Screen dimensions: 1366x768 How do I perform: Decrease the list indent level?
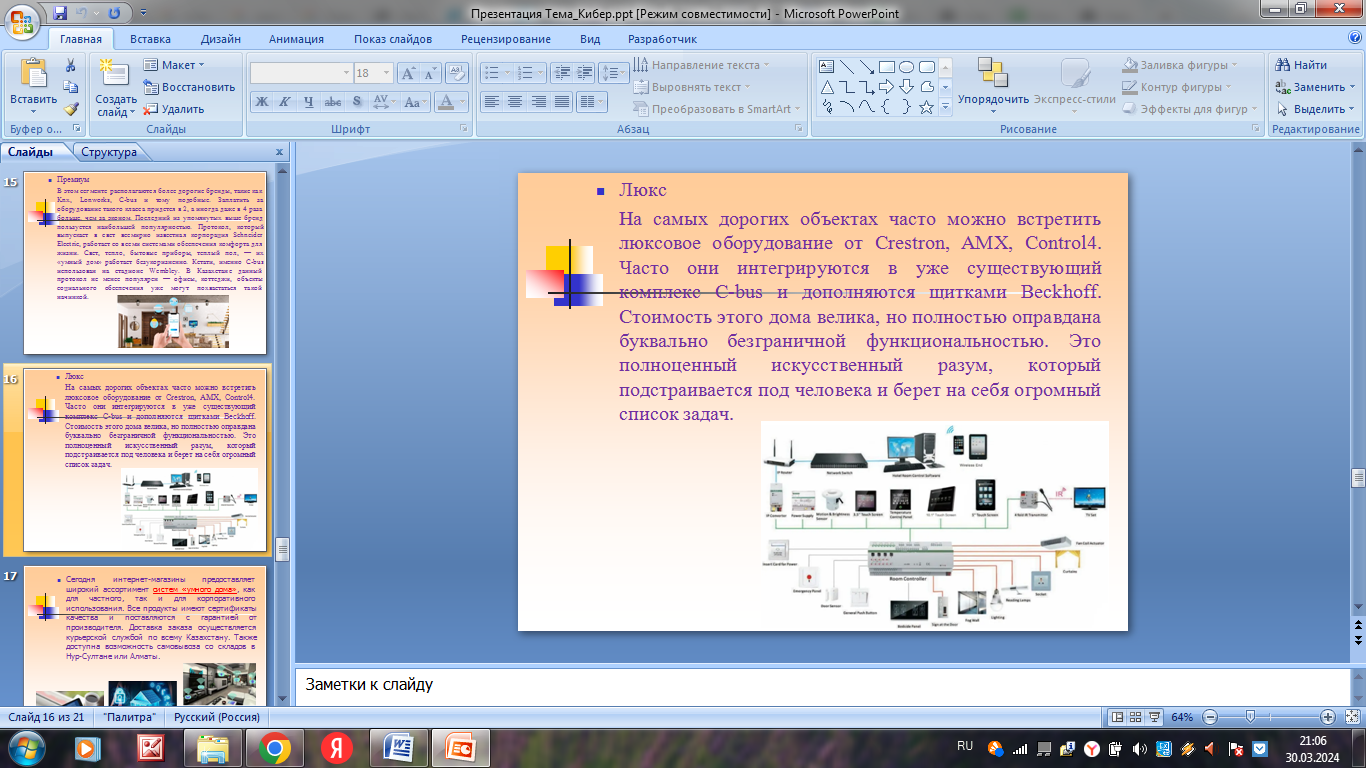tap(561, 73)
